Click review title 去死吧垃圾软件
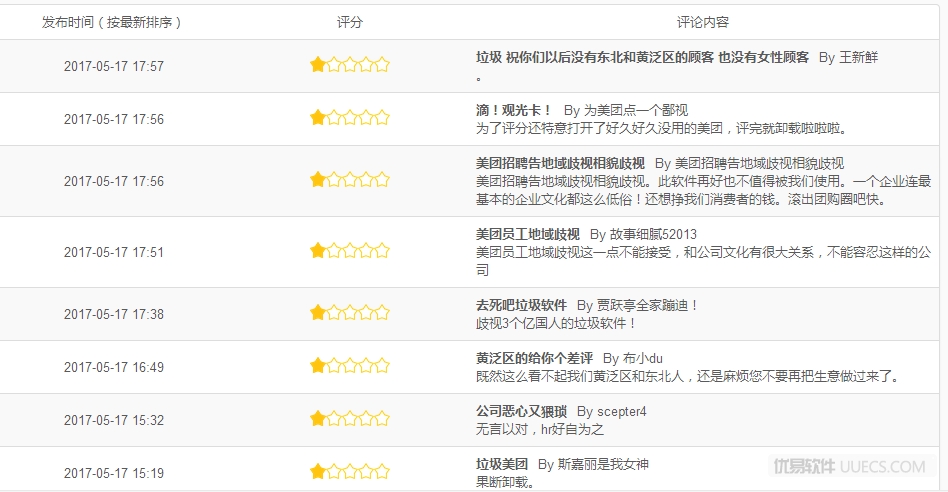Viewport: 948px width, 492px height. [x=521, y=305]
